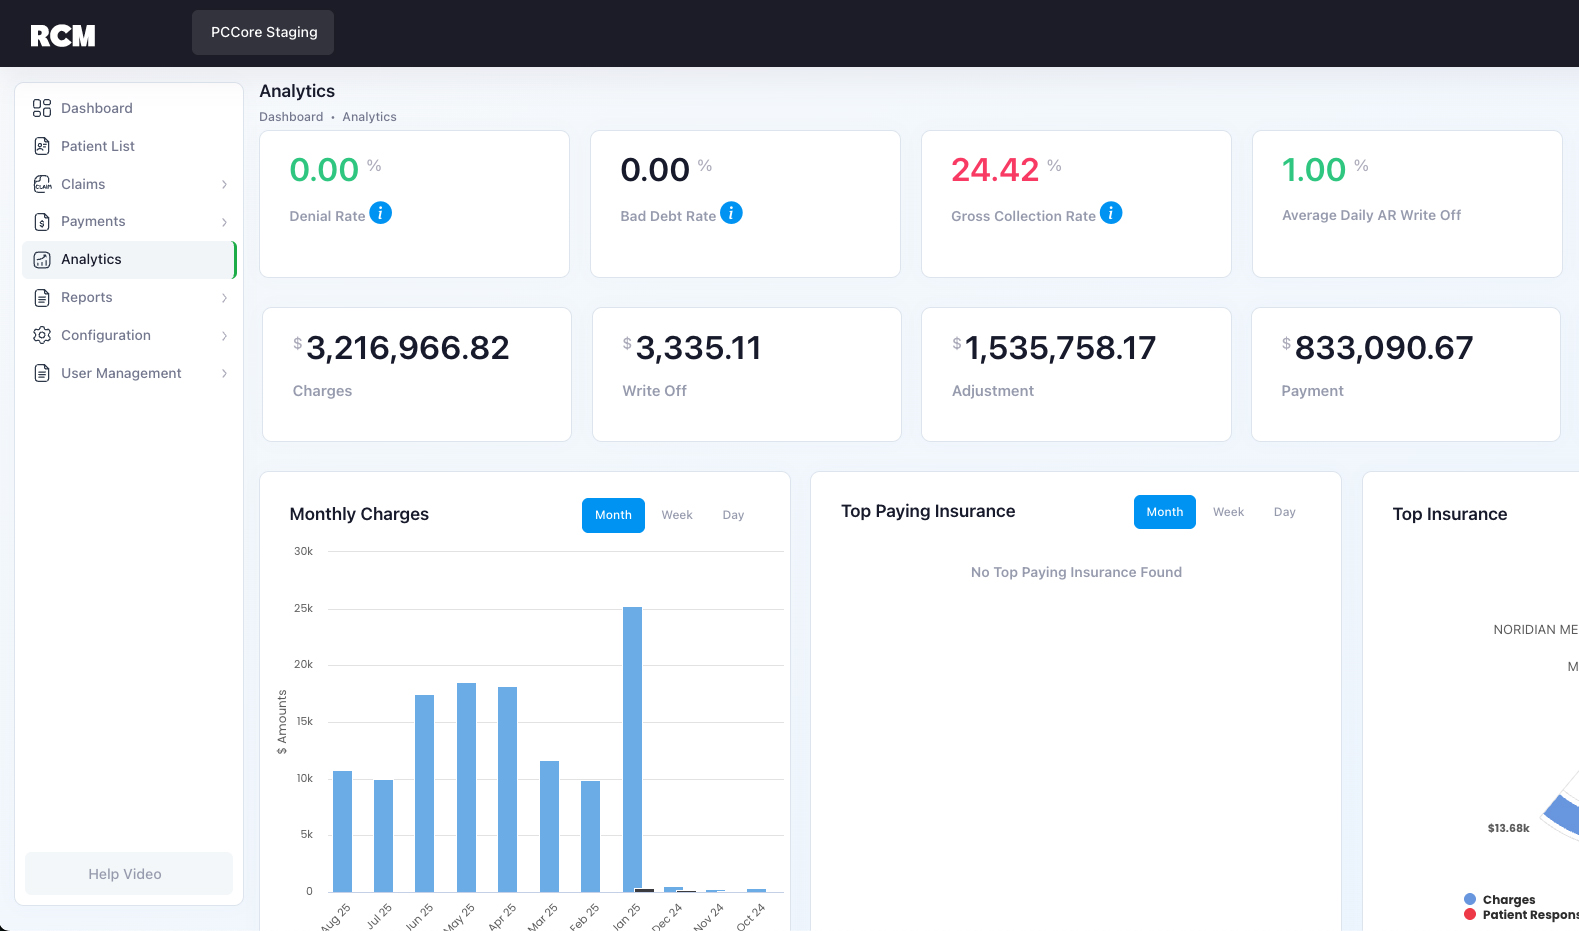Open the Payments sidebar item
1579x931 pixels.
(129, 222)
